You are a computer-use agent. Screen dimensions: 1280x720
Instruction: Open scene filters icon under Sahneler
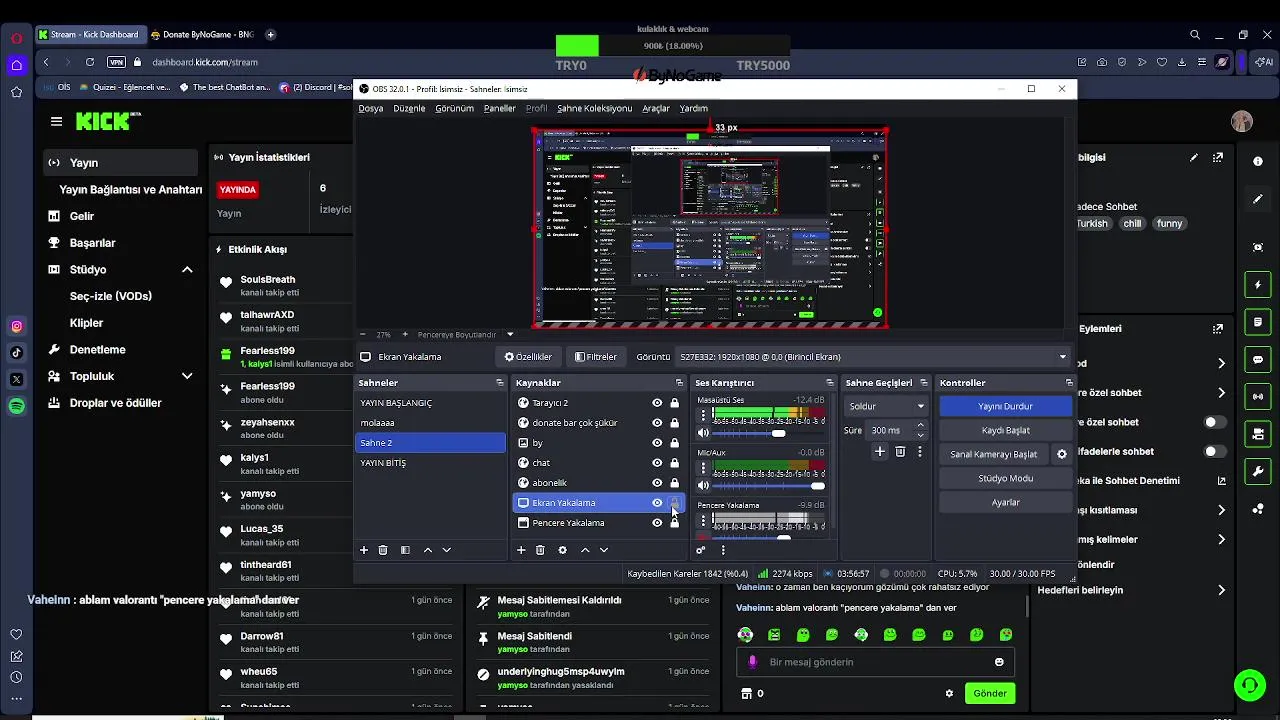tap(405, 550)
